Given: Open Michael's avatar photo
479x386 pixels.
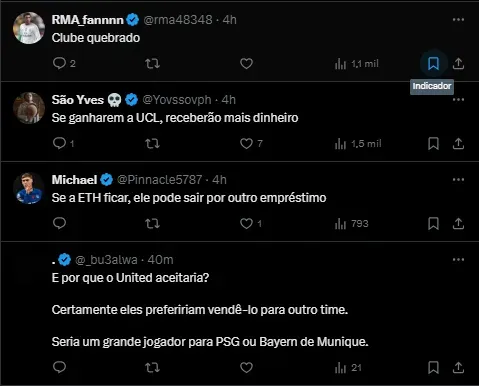Looking at the screenshot, I should click(x=29, y=188).
